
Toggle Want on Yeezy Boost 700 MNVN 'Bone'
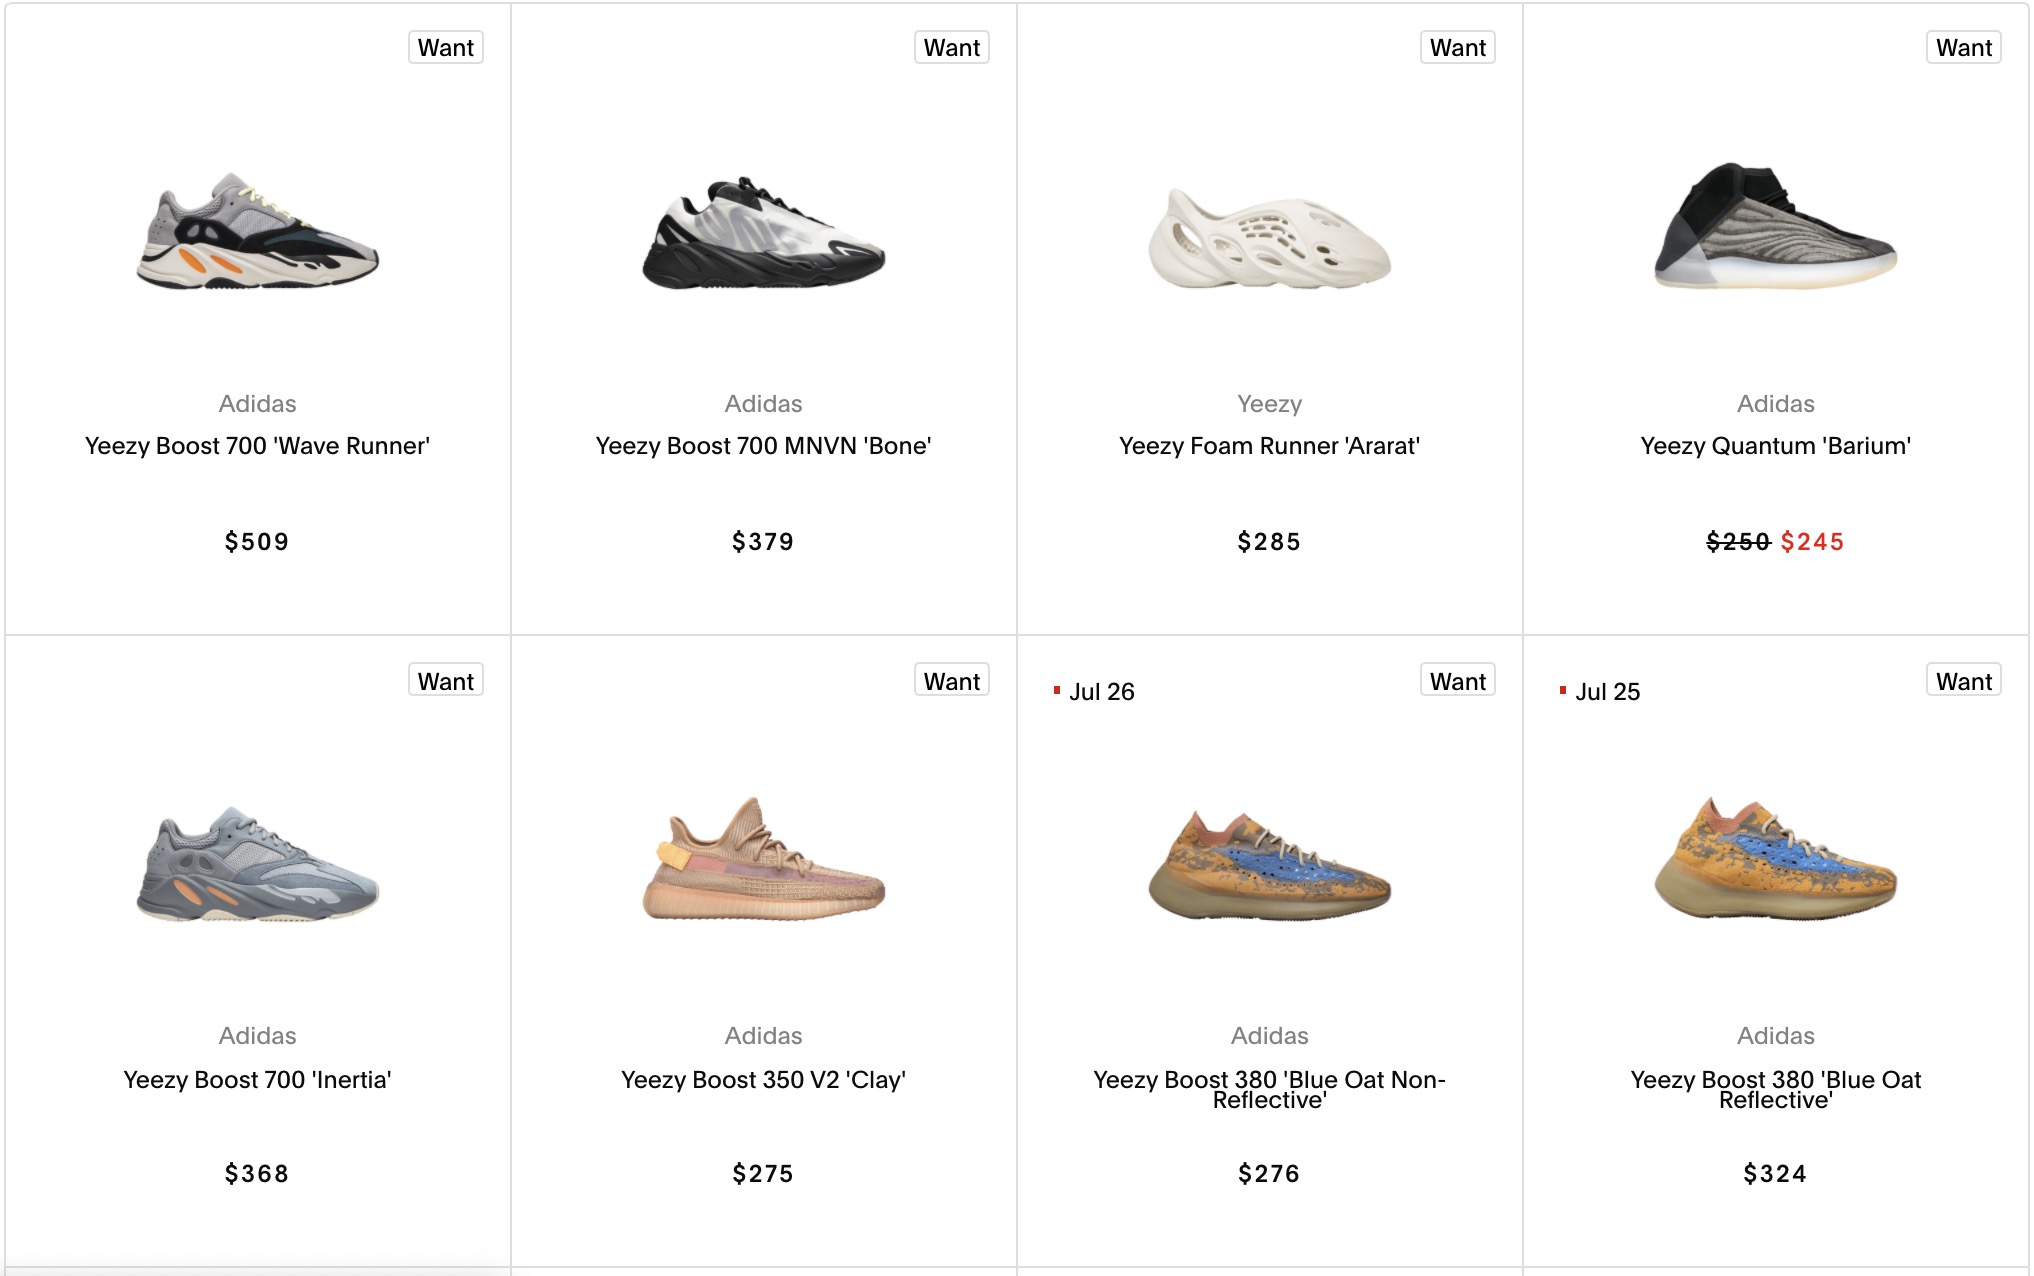click(951, 48)
